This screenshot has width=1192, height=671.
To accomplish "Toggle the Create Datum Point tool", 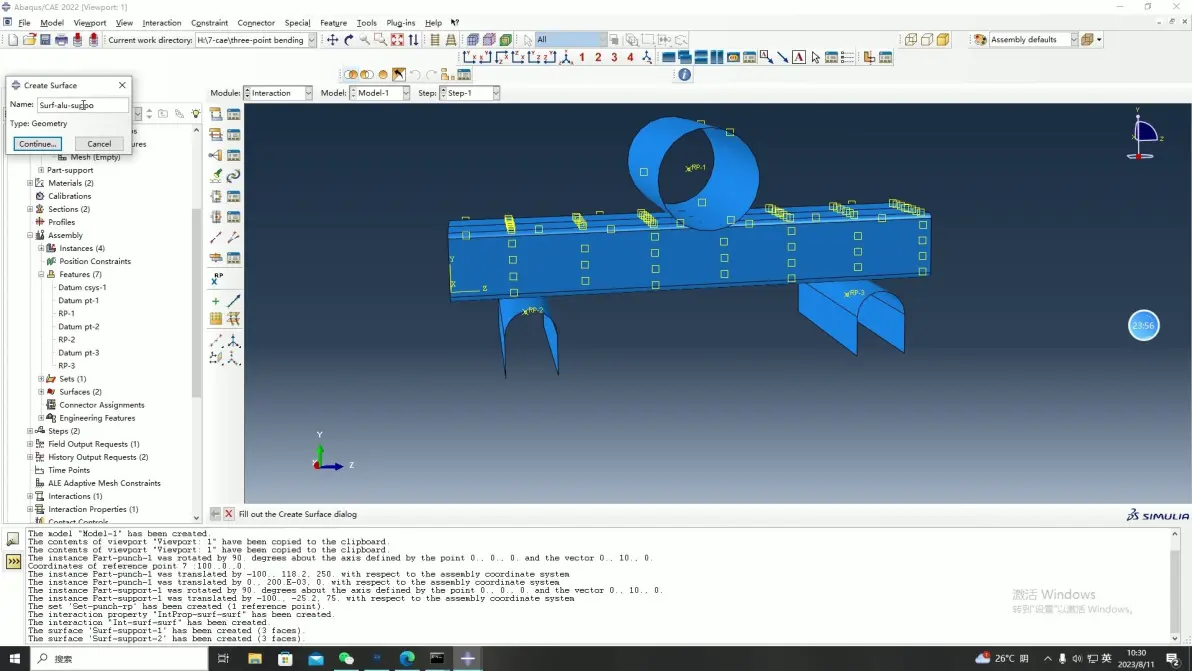I will coord(216,301).
